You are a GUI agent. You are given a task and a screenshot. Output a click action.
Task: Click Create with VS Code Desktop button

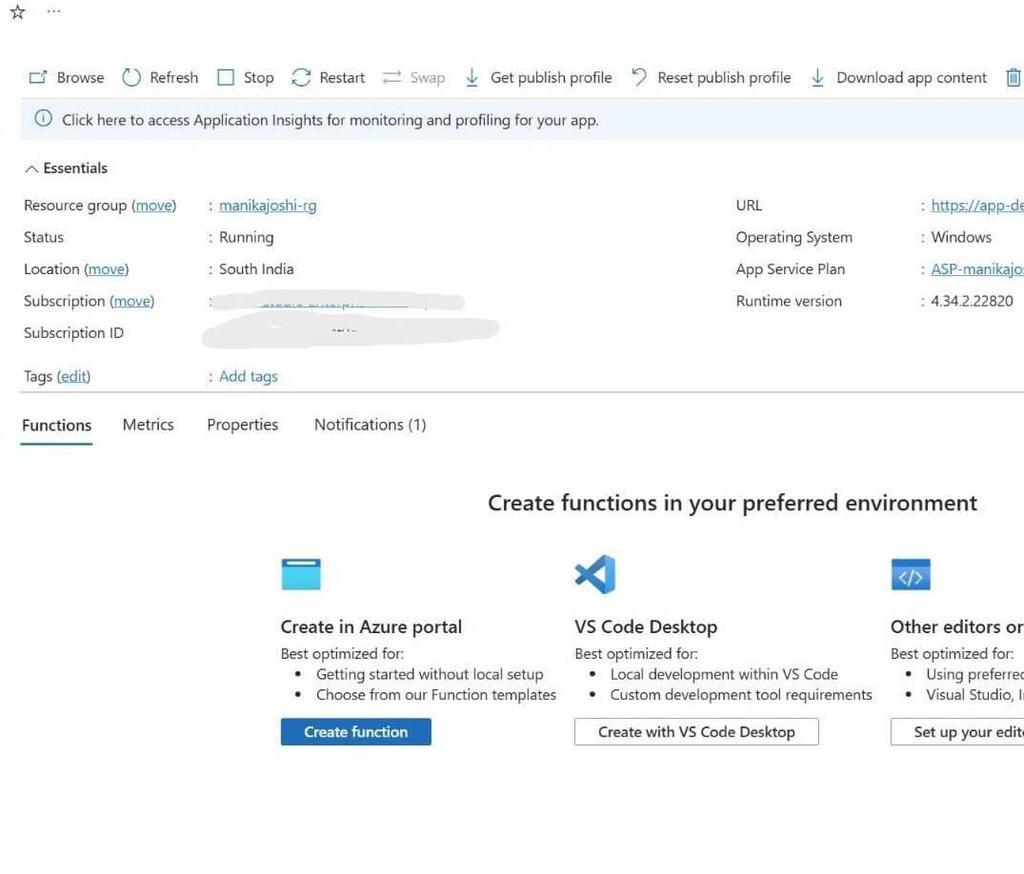tap(696, 732)
